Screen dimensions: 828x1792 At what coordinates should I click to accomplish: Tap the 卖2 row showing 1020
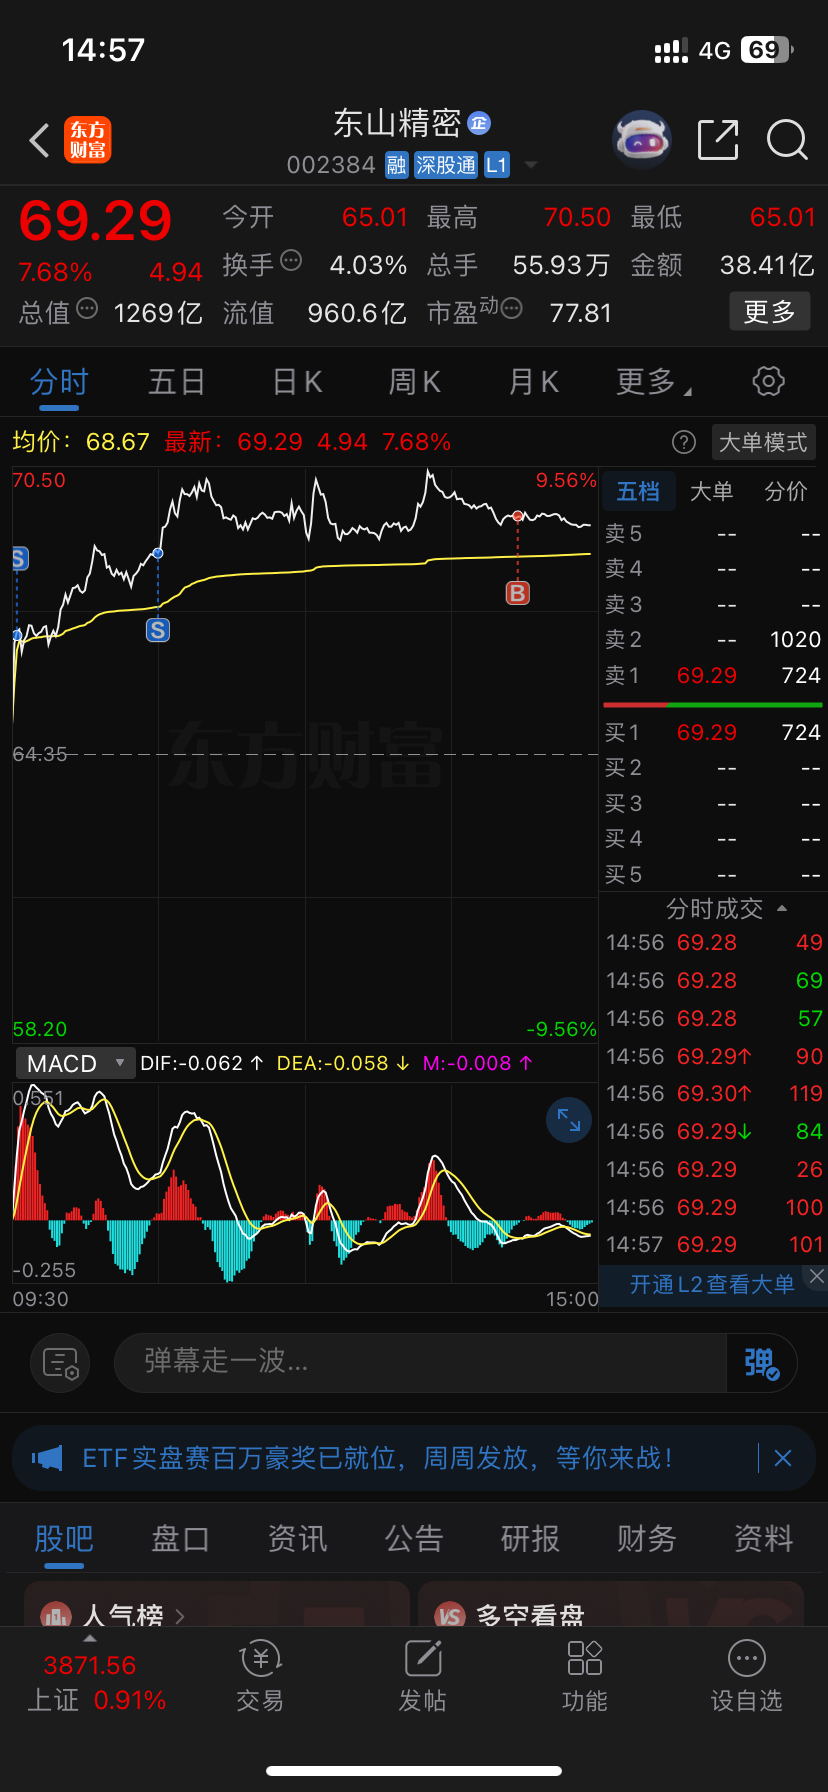pos(712,640)
